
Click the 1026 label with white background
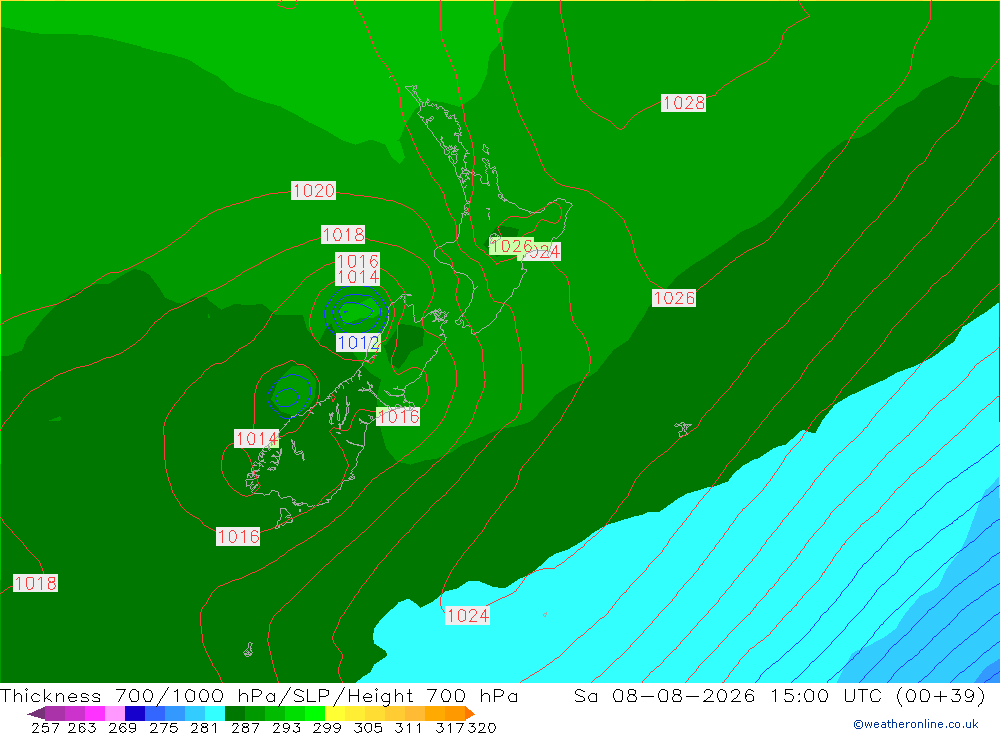pos(673,298)
